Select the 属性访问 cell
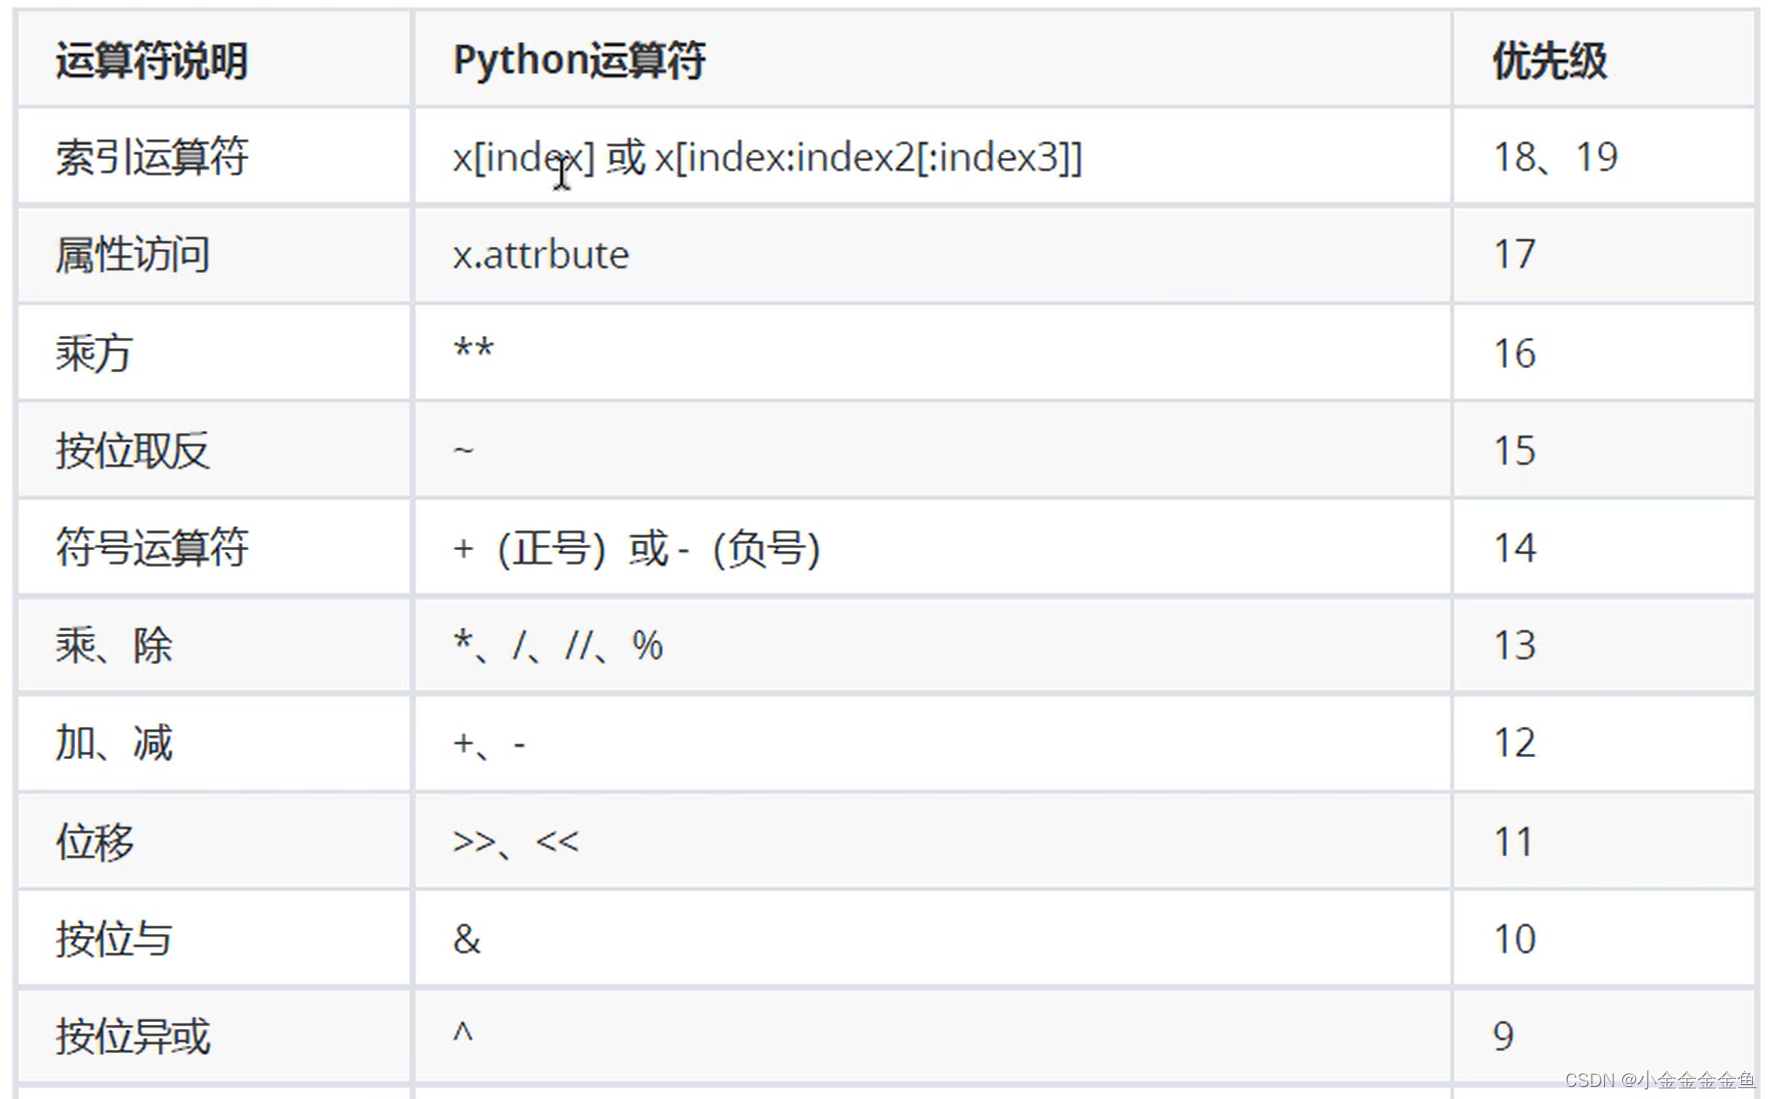 (133, 255)
